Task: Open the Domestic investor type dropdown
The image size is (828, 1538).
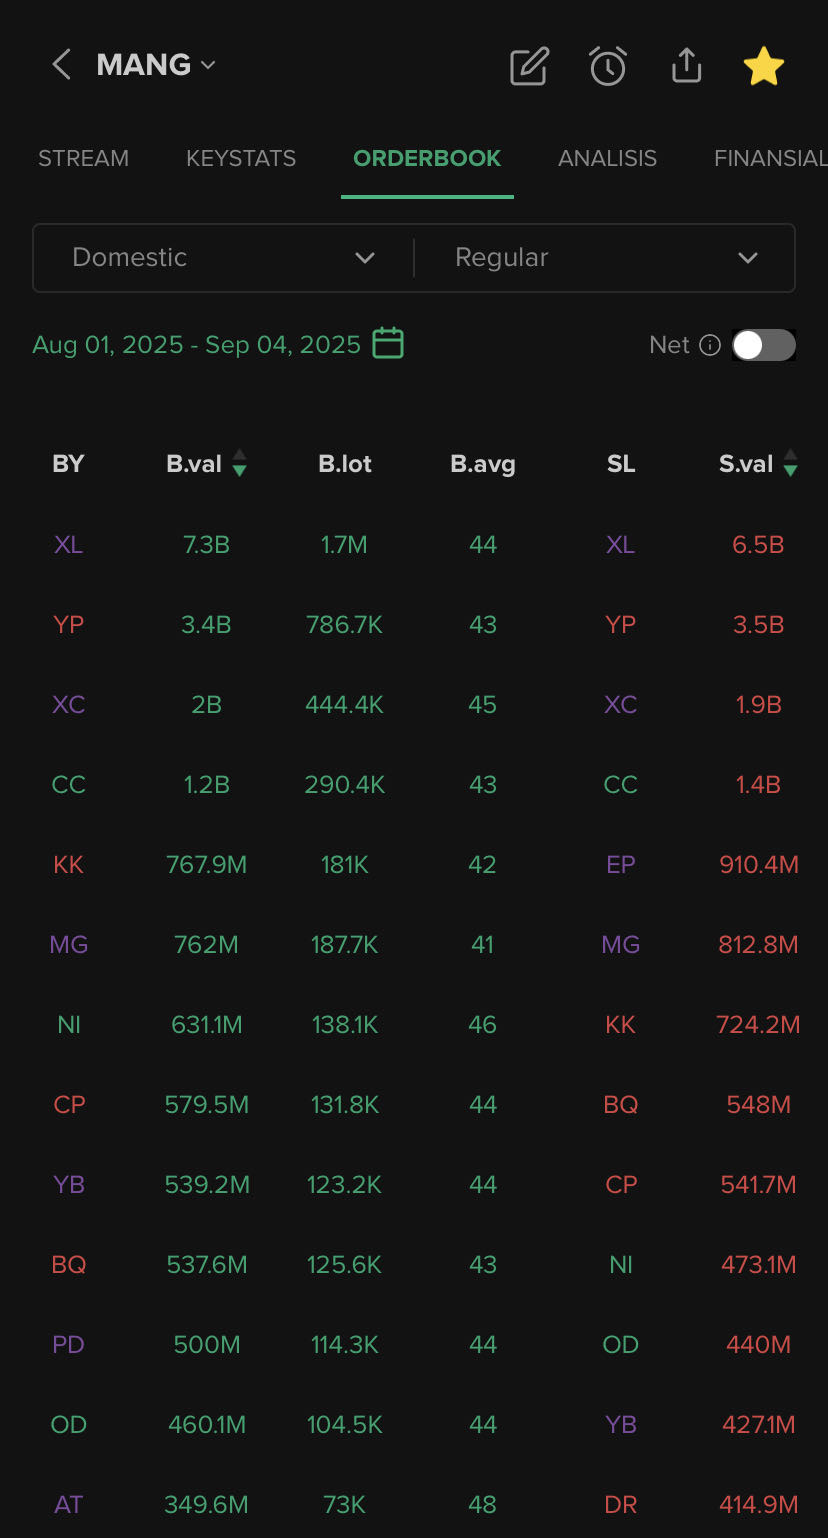Action: pos(224,257)
